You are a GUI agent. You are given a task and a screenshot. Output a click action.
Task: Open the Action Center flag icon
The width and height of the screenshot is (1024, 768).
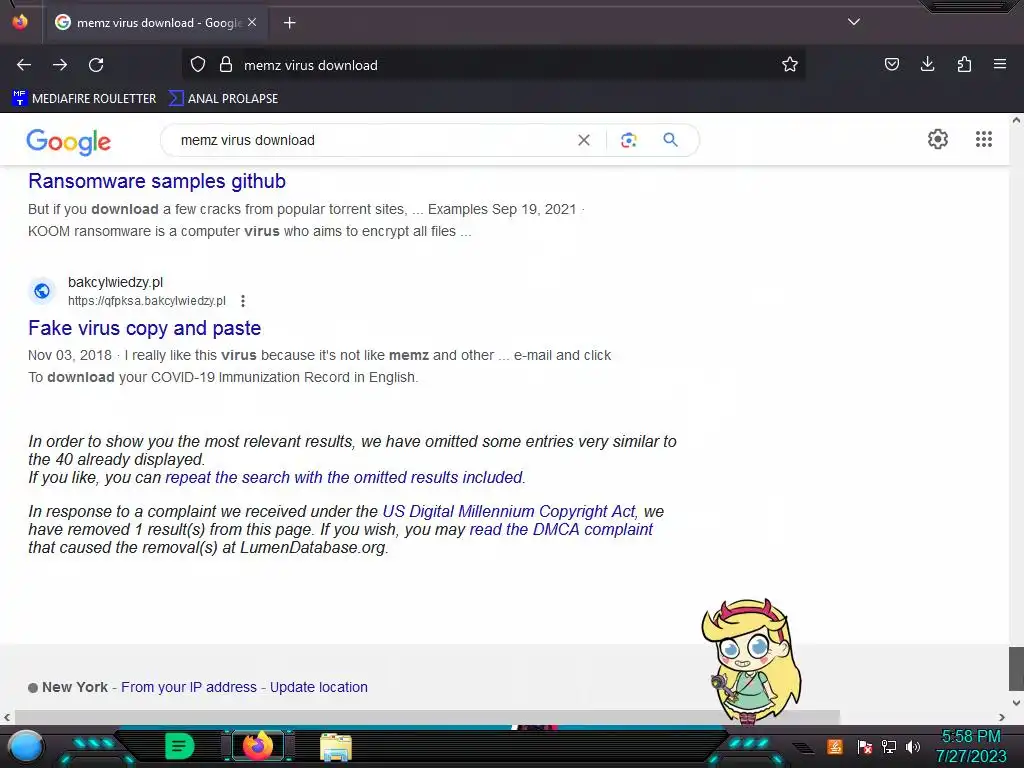(x=865, y=746)
